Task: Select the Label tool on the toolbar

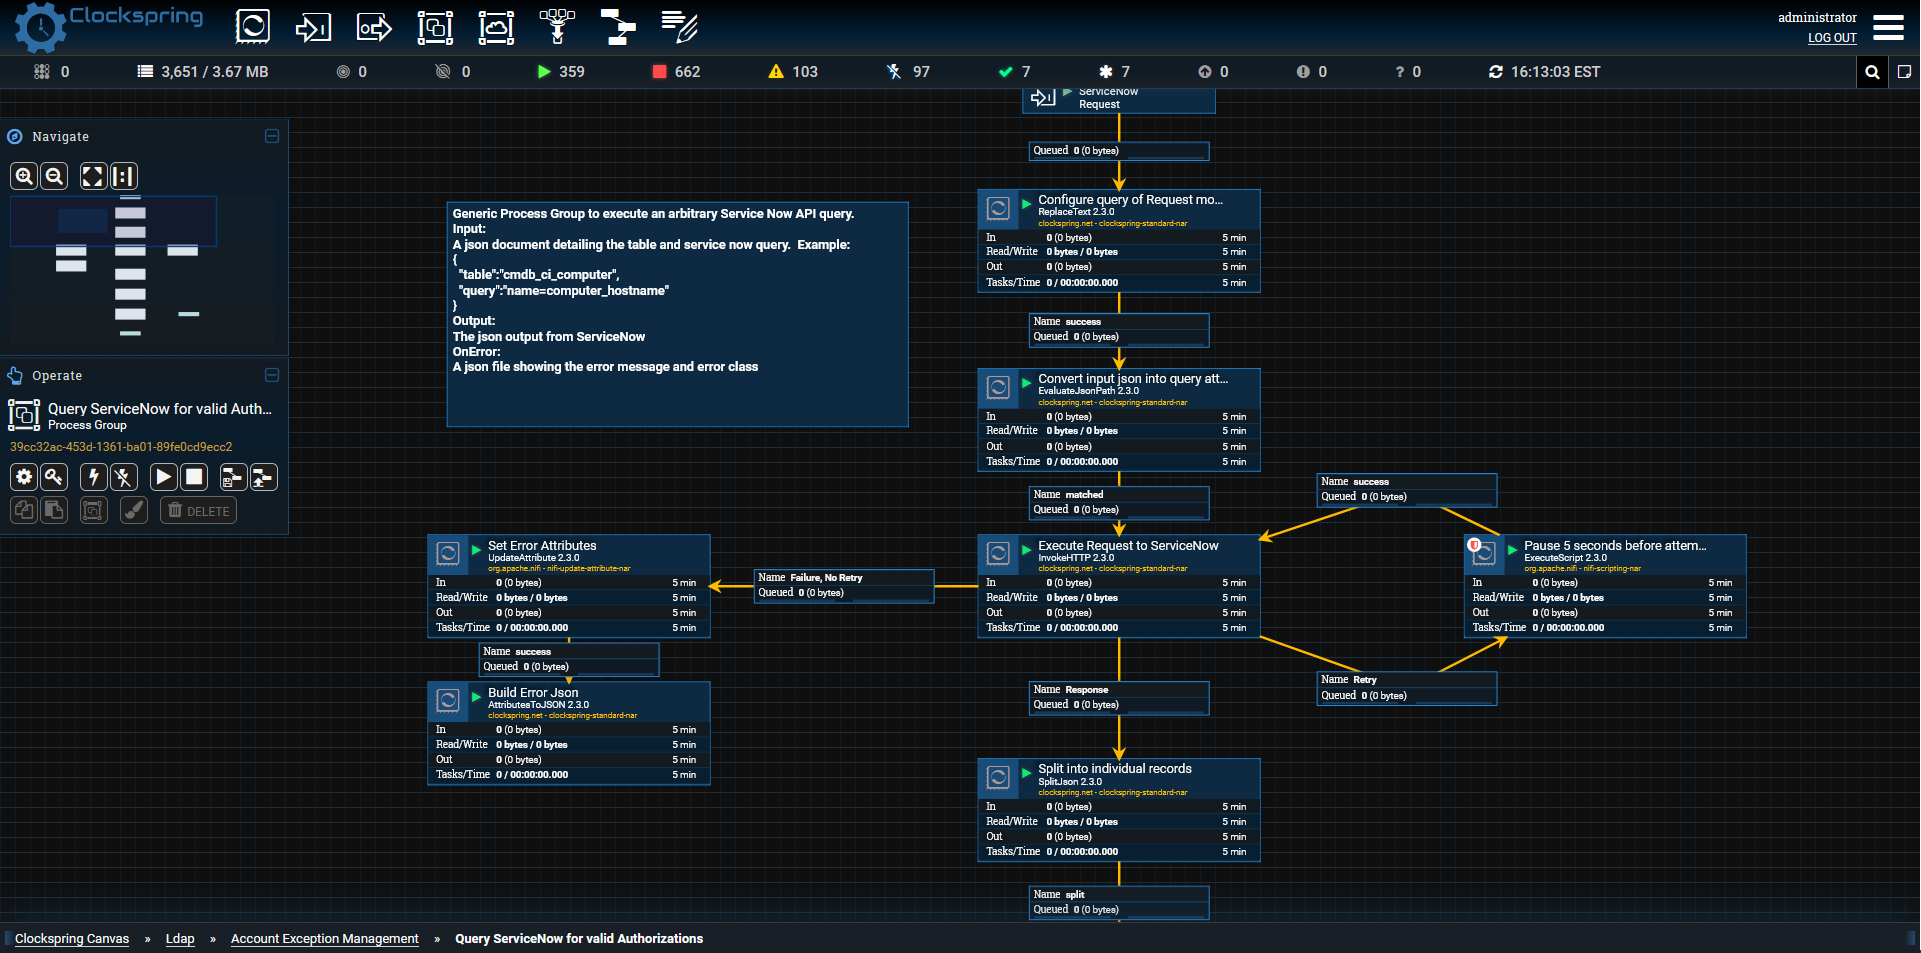Action: (x=680, y=27)
